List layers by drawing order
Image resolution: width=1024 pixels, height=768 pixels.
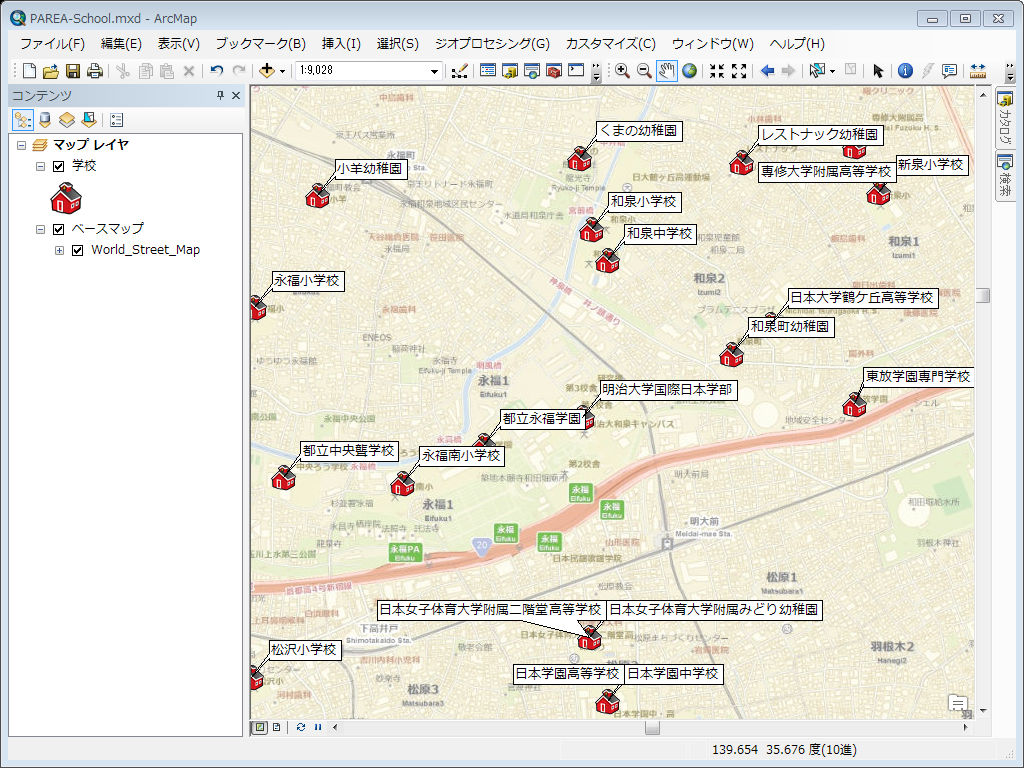(x=23, y=120)
